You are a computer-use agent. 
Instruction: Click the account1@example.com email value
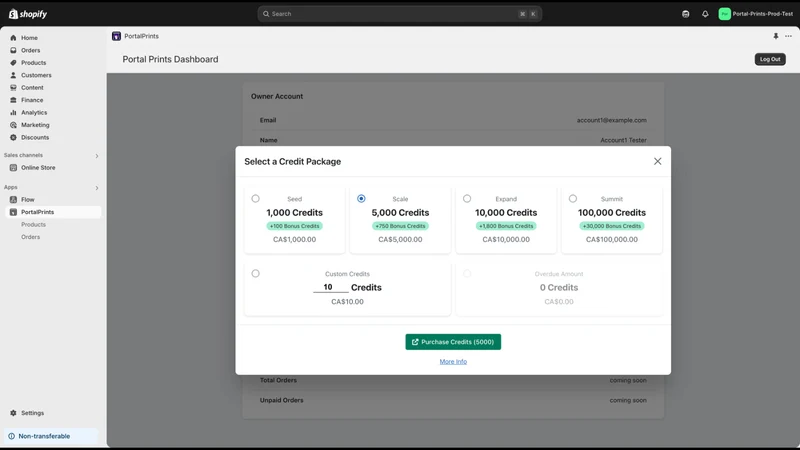click(612, 120)
